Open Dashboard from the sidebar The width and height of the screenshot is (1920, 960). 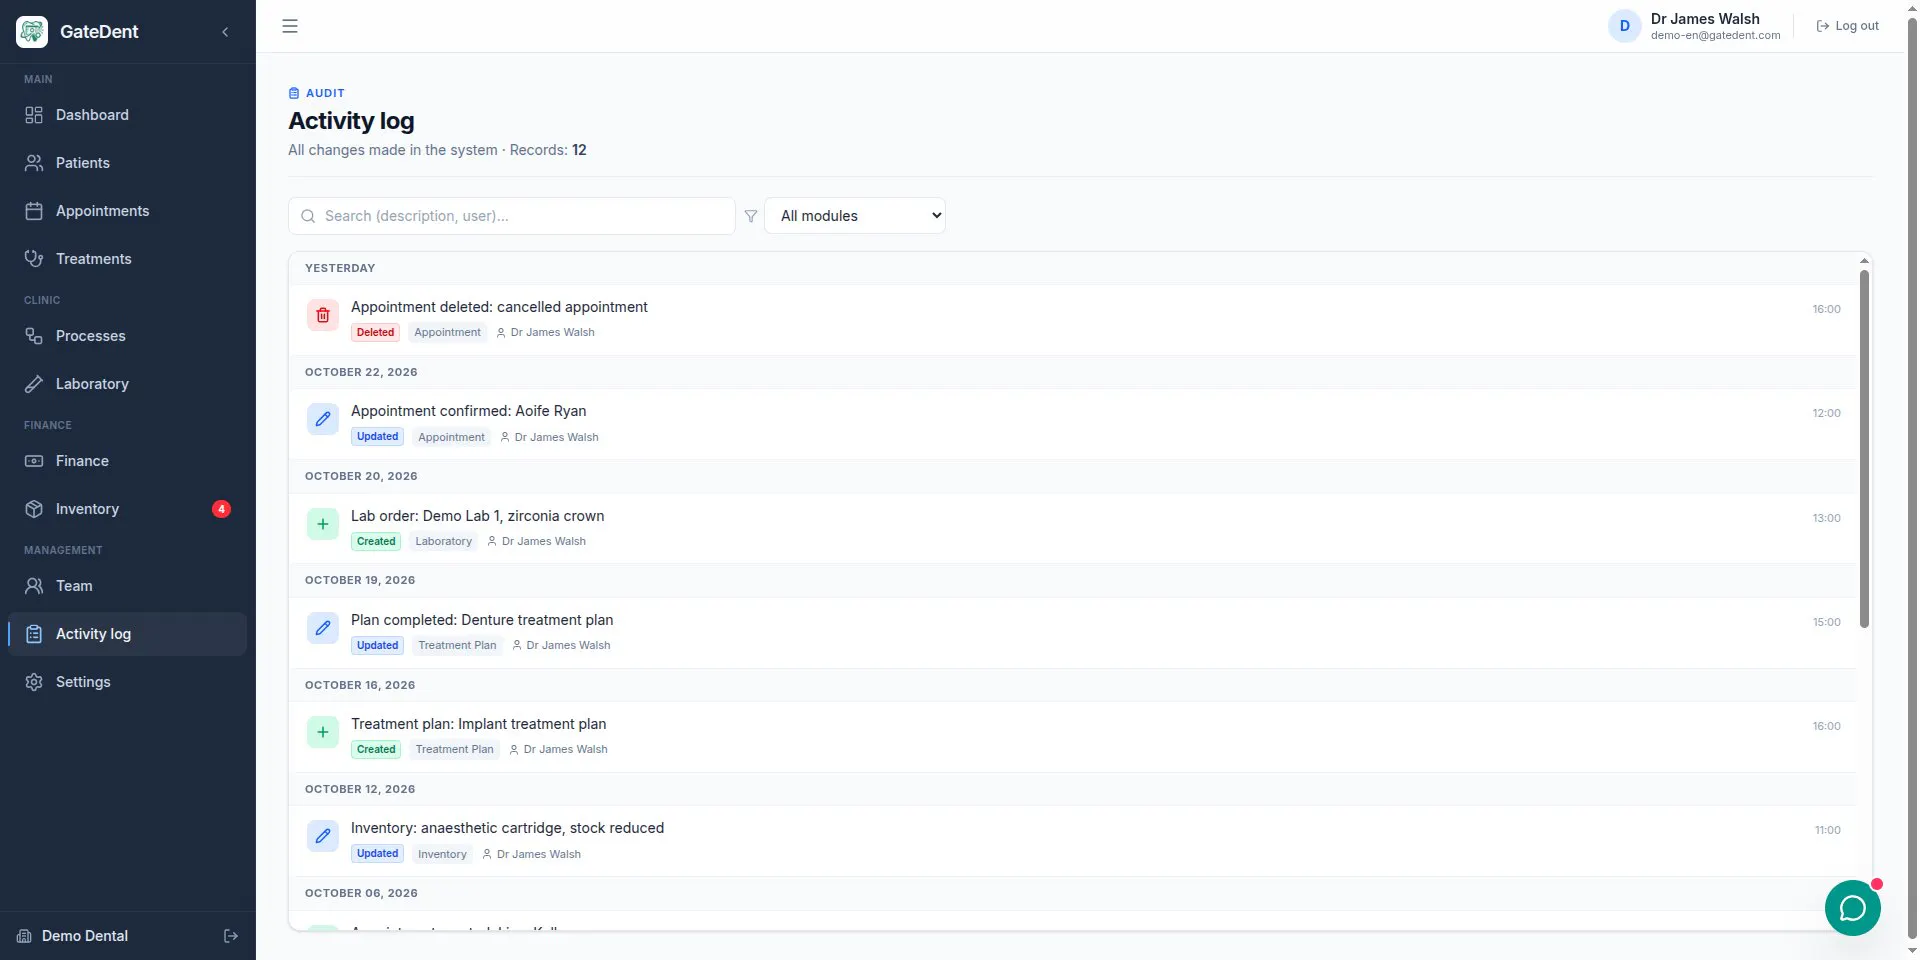(x=127, y=115)
